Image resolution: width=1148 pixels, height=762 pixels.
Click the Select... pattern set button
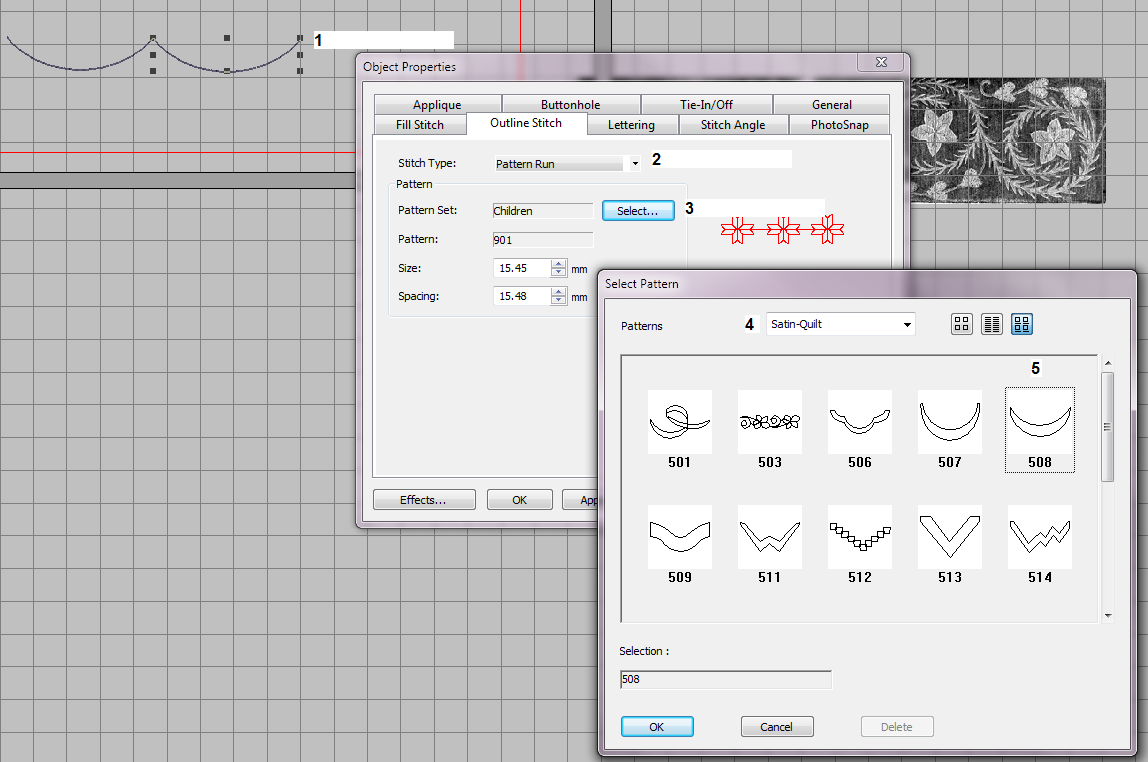tap(638, 211)
